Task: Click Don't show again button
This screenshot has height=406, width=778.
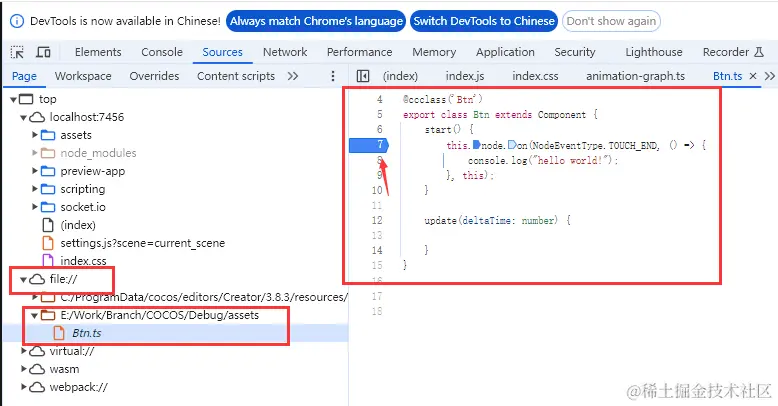Action: click(611, 21)
